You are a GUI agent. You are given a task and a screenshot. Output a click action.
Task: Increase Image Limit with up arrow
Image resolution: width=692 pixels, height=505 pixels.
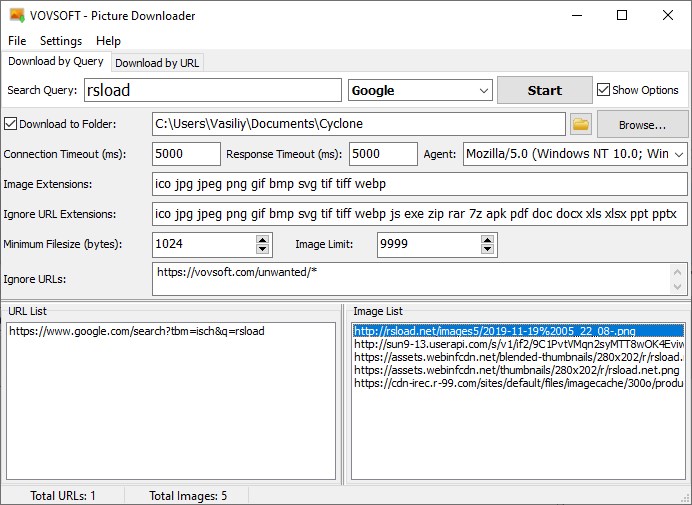point(487,239)
